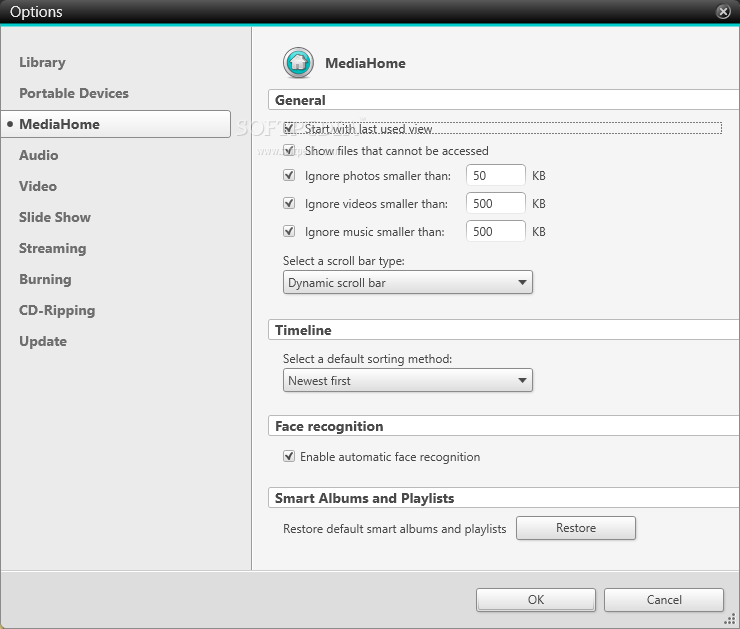The image size is (740, 629).
Task: Click the Cancel button
Action: coord(664,599)
